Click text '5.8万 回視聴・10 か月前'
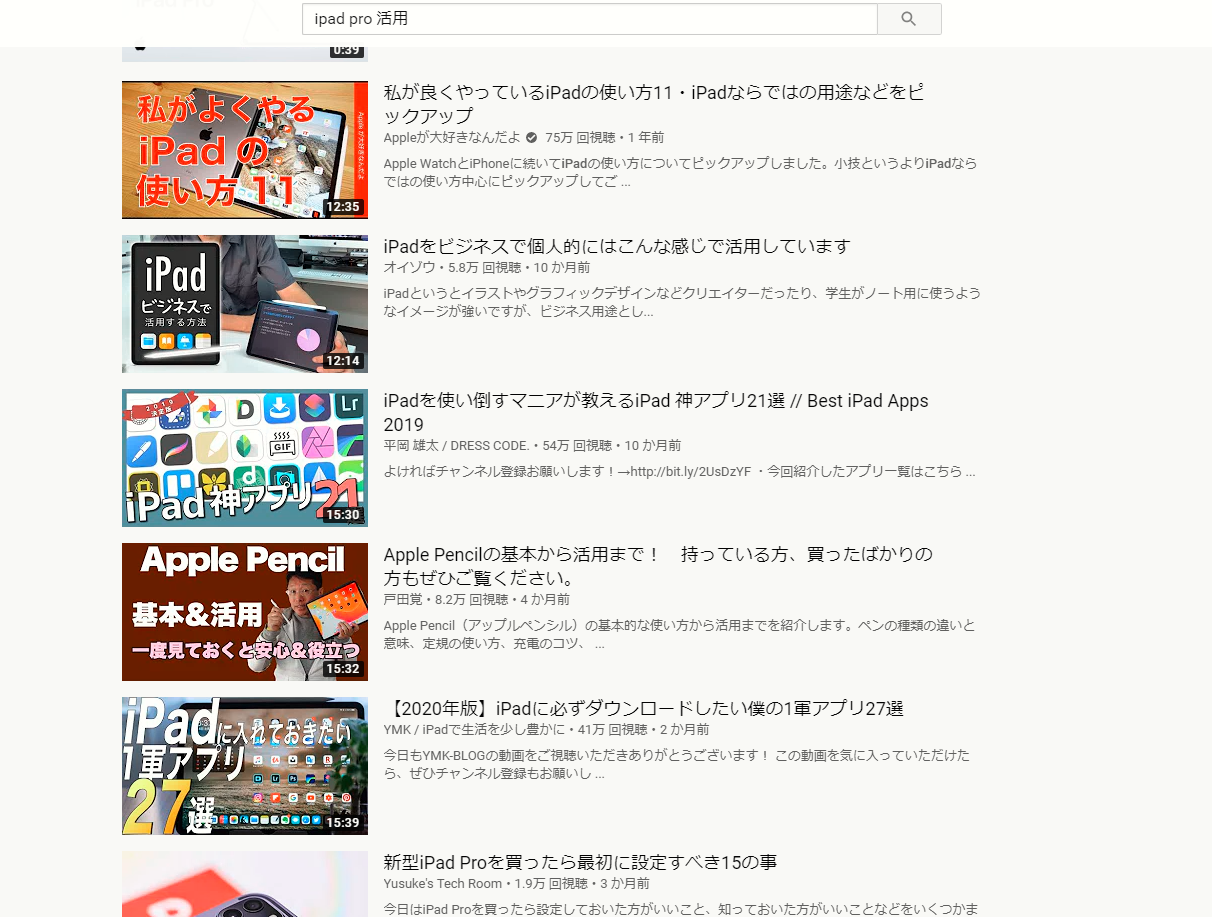The height and width of the screenshot is (917, 1212). point(519,268)
